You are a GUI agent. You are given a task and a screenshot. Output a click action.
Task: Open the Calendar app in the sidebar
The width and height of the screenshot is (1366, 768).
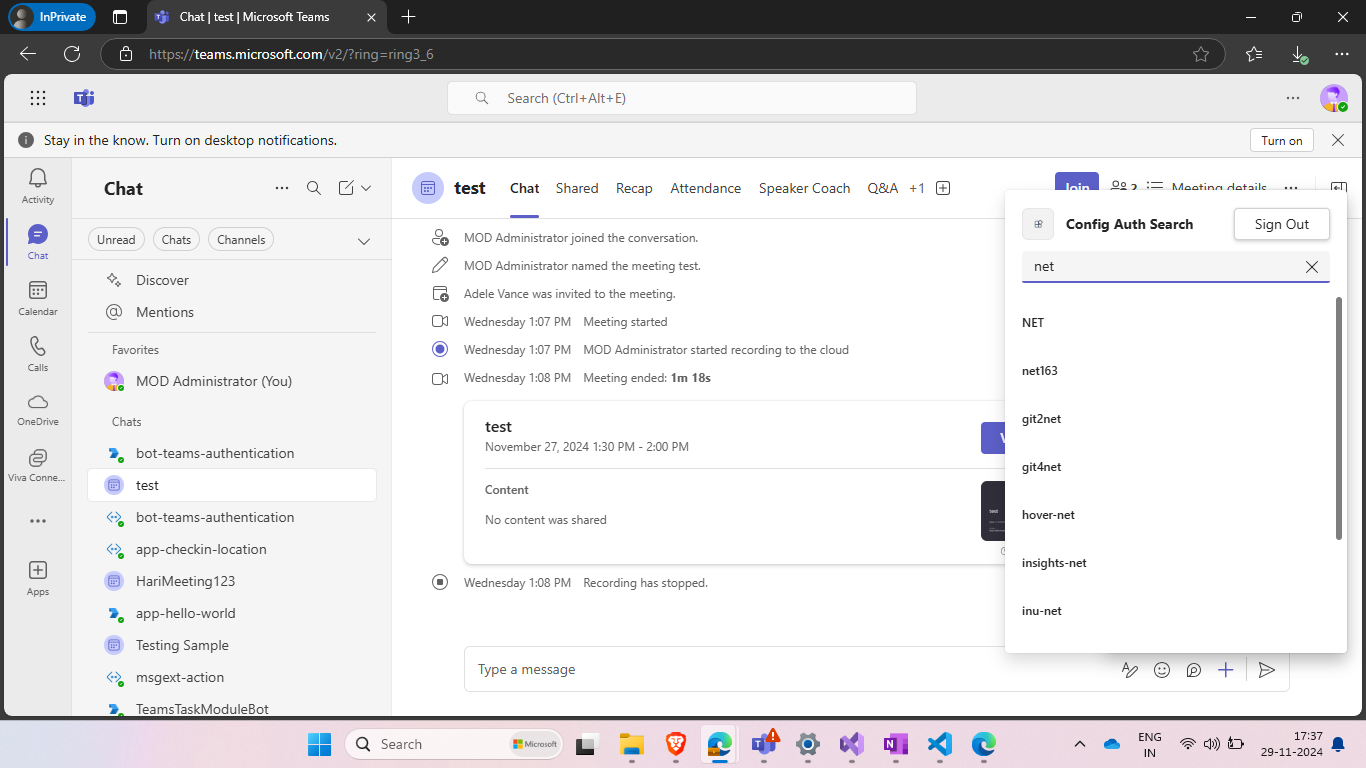pyautogui.click(x=38, y=298)
